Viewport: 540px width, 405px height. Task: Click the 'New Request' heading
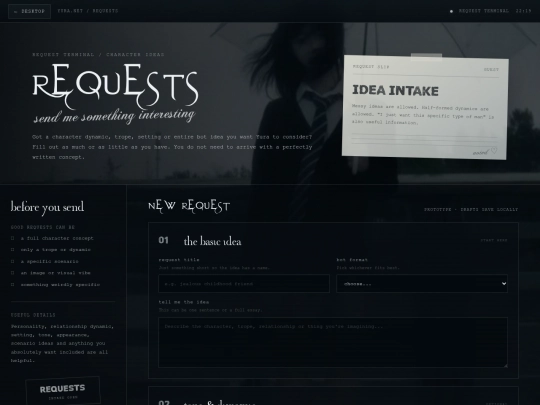[x=189, y=206]
